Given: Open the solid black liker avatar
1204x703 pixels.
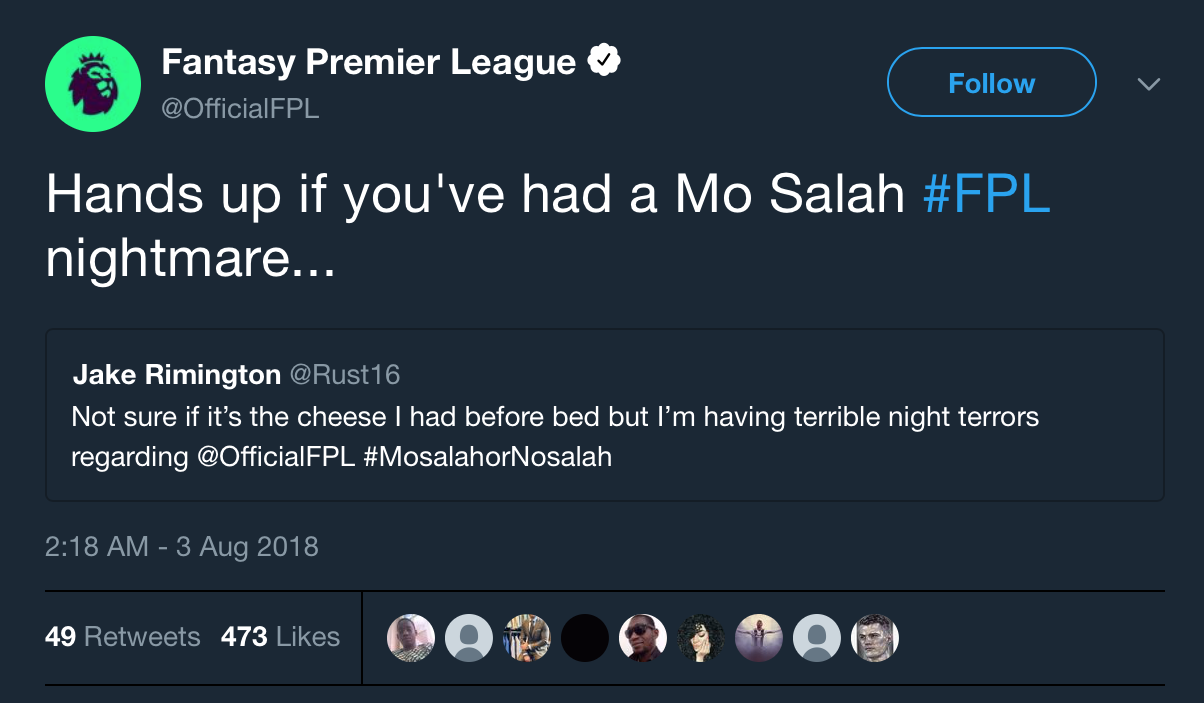Looking at the screenshot, I should point(585,637).
